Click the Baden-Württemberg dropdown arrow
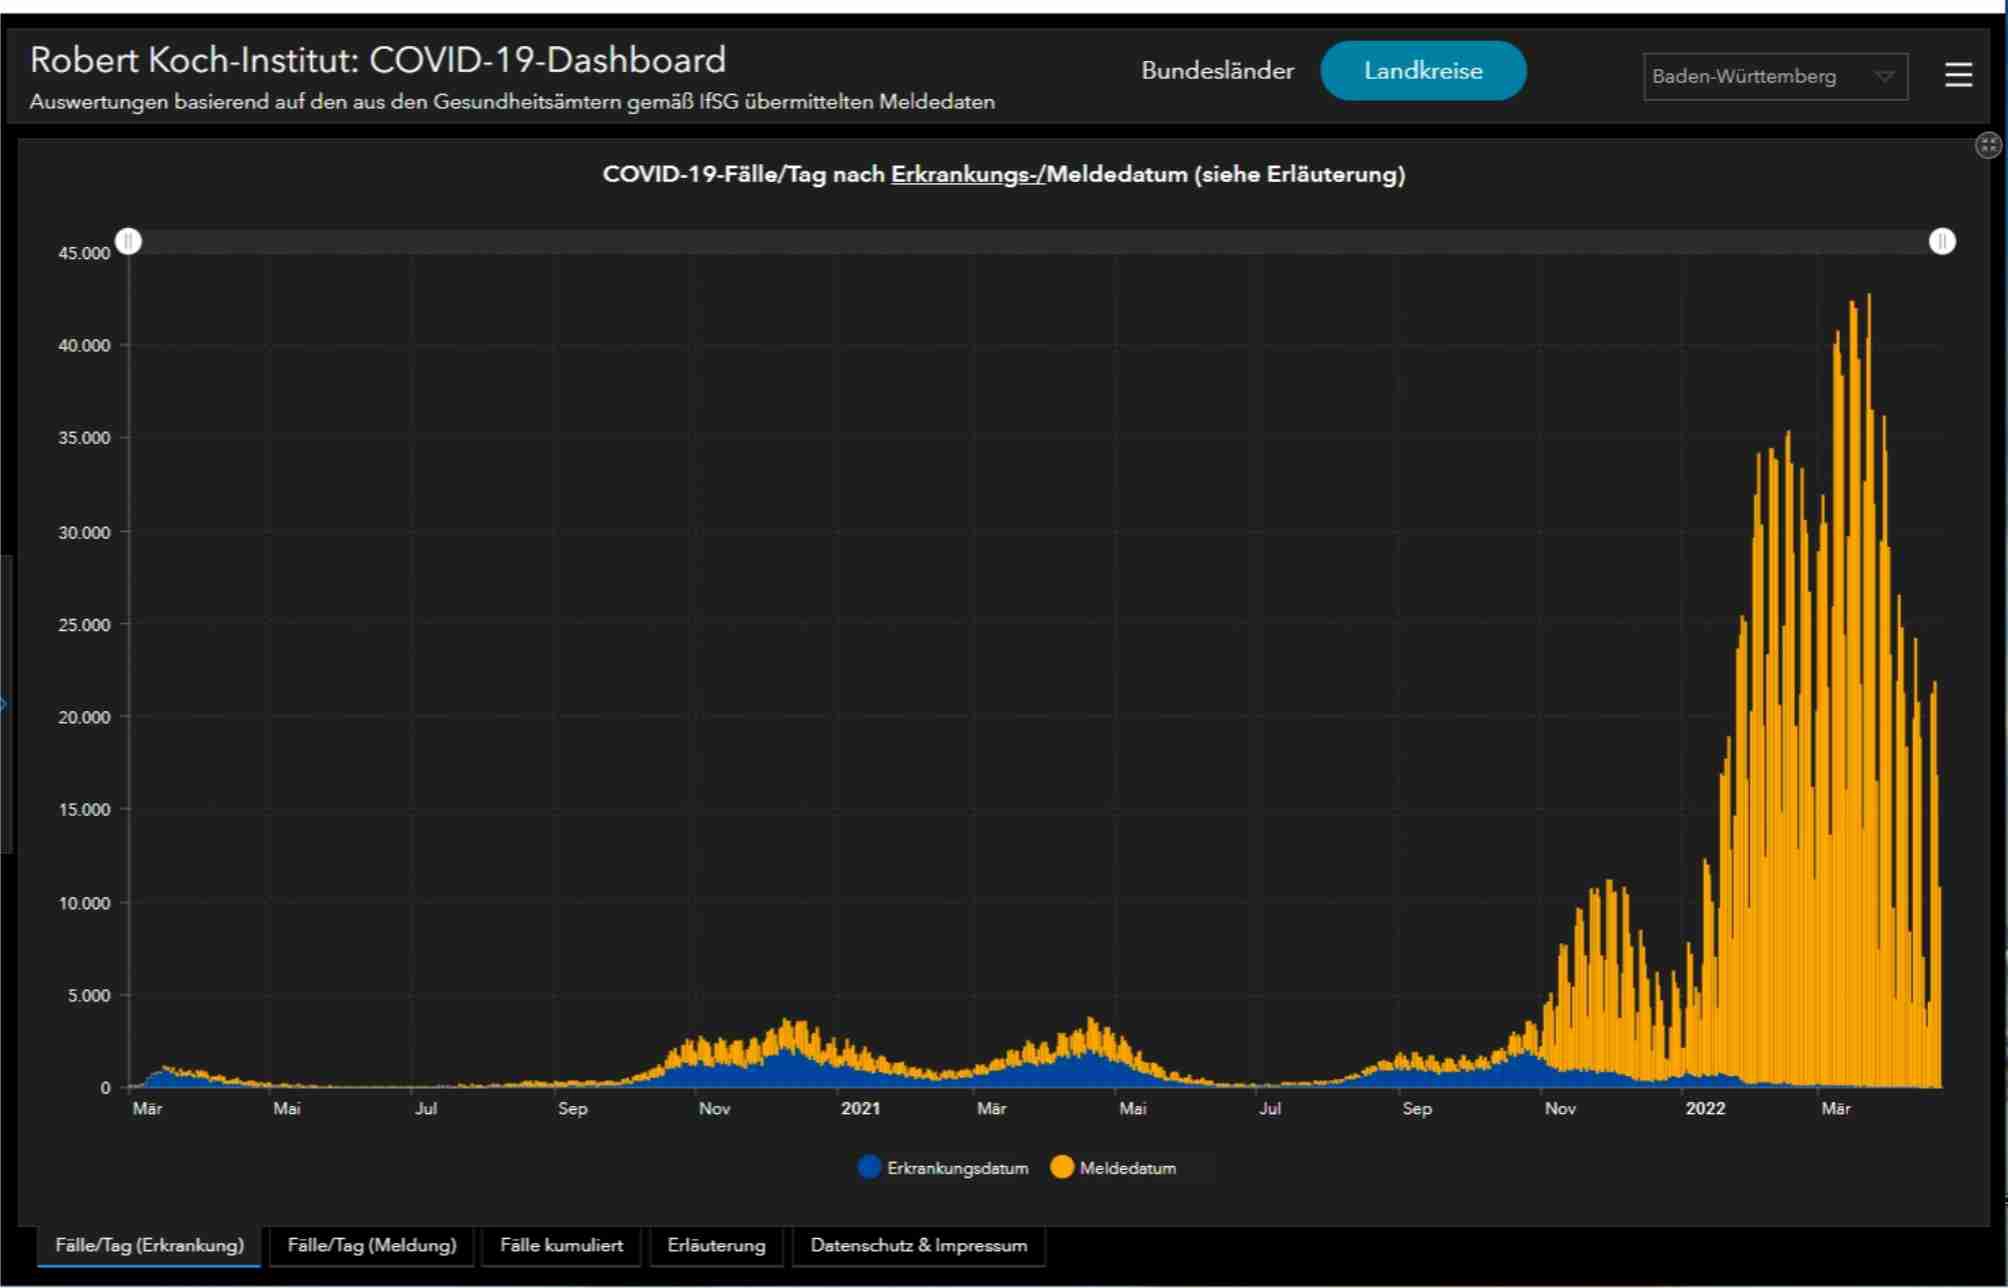 click(1884, 77)
